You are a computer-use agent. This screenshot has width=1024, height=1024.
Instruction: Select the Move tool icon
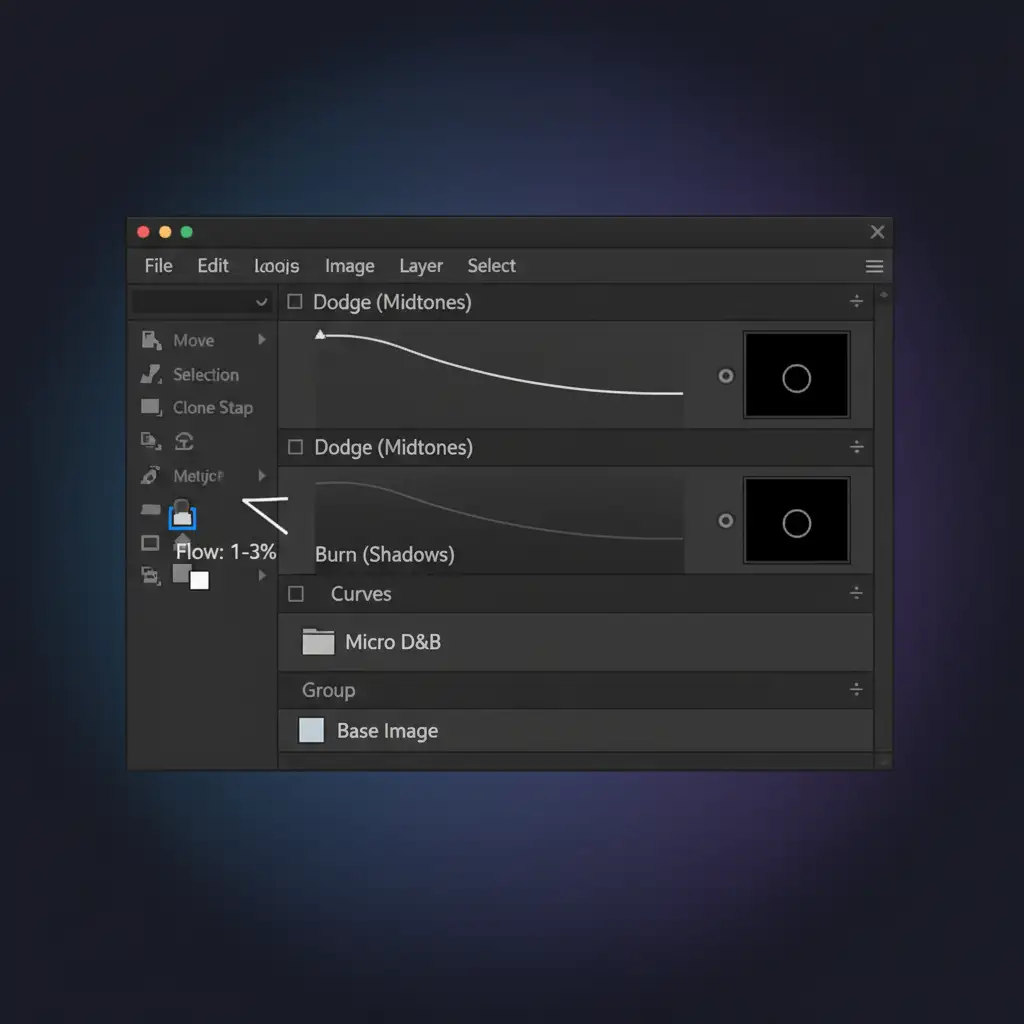pyautogui.click(x=151, y=341)
